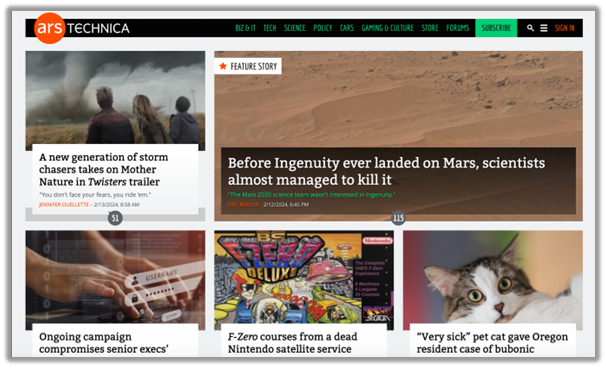The width and height of the screenshot is (606, 368).
Task: Visit the Store link
Action: 430,28
